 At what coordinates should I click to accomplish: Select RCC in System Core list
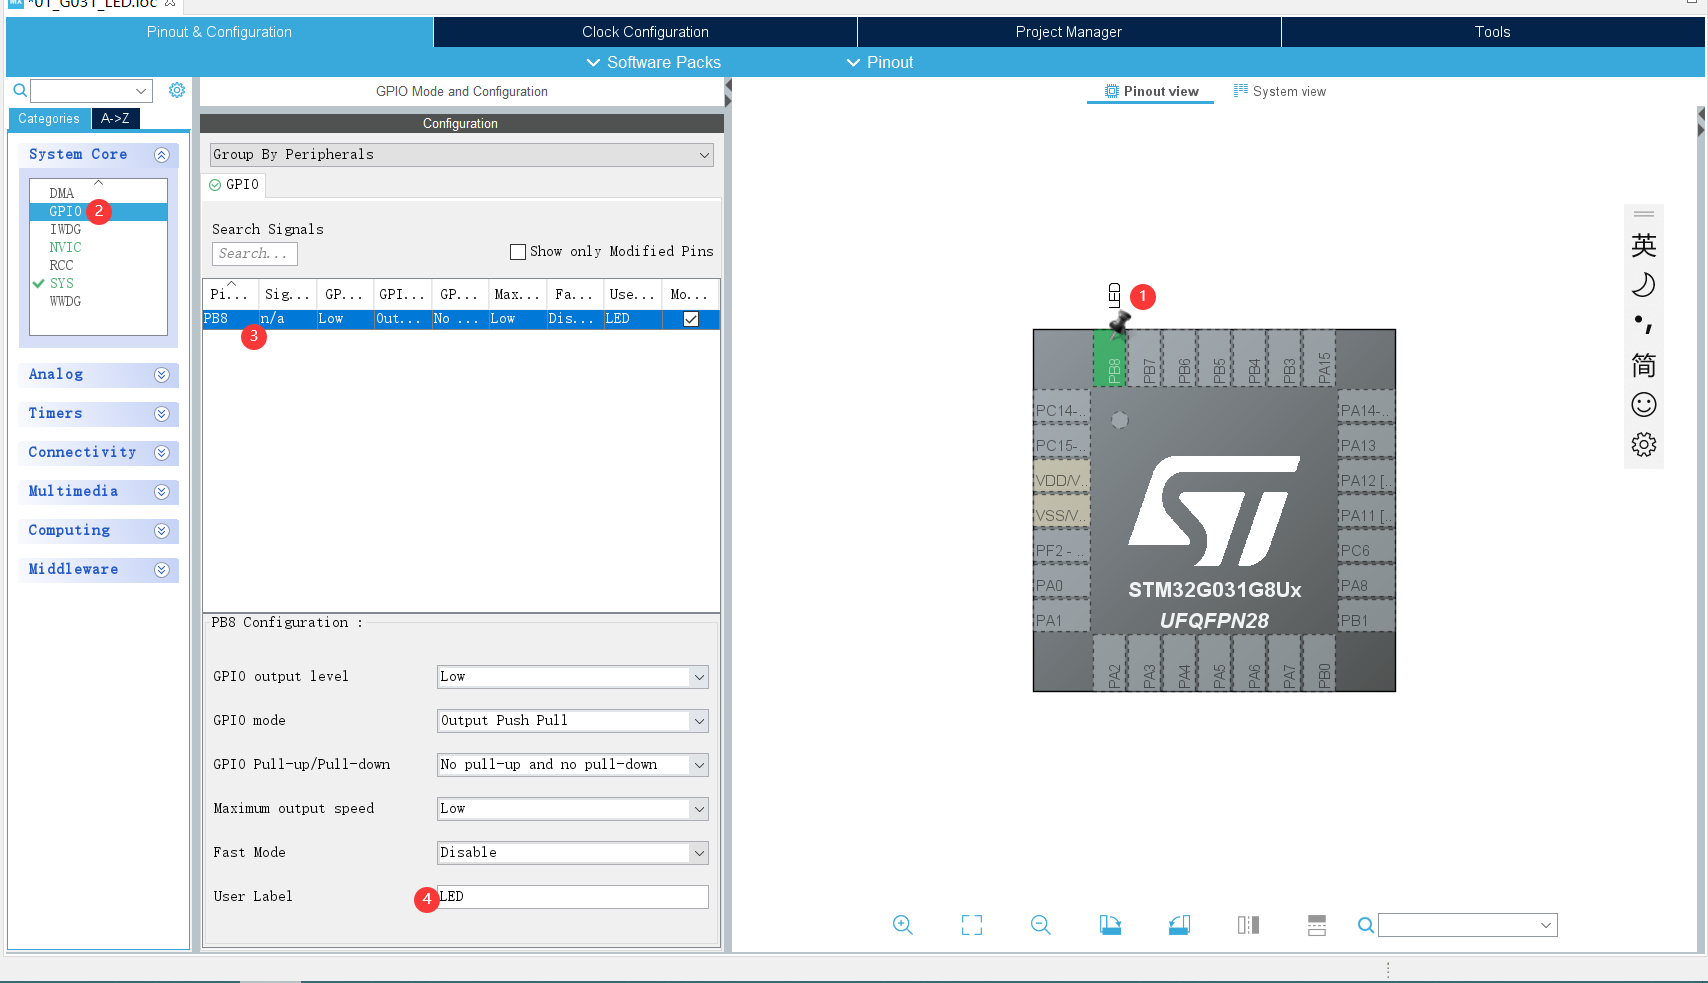coord(62,265)
